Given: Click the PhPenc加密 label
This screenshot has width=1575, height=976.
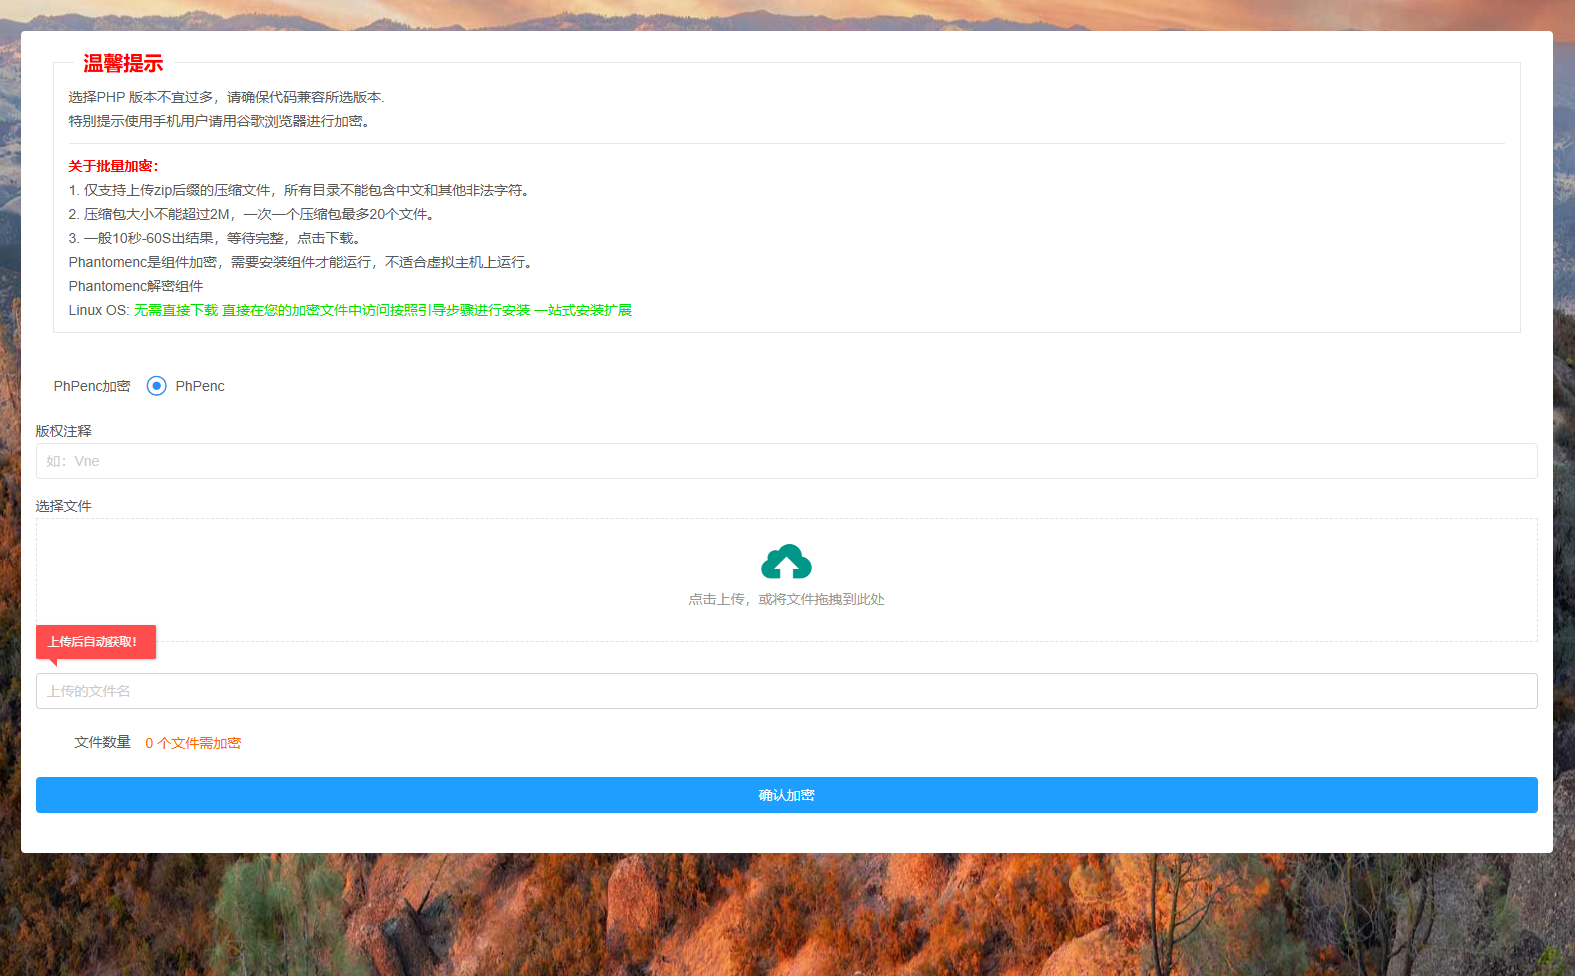Looking at the screenshot, I should point(92,386).
